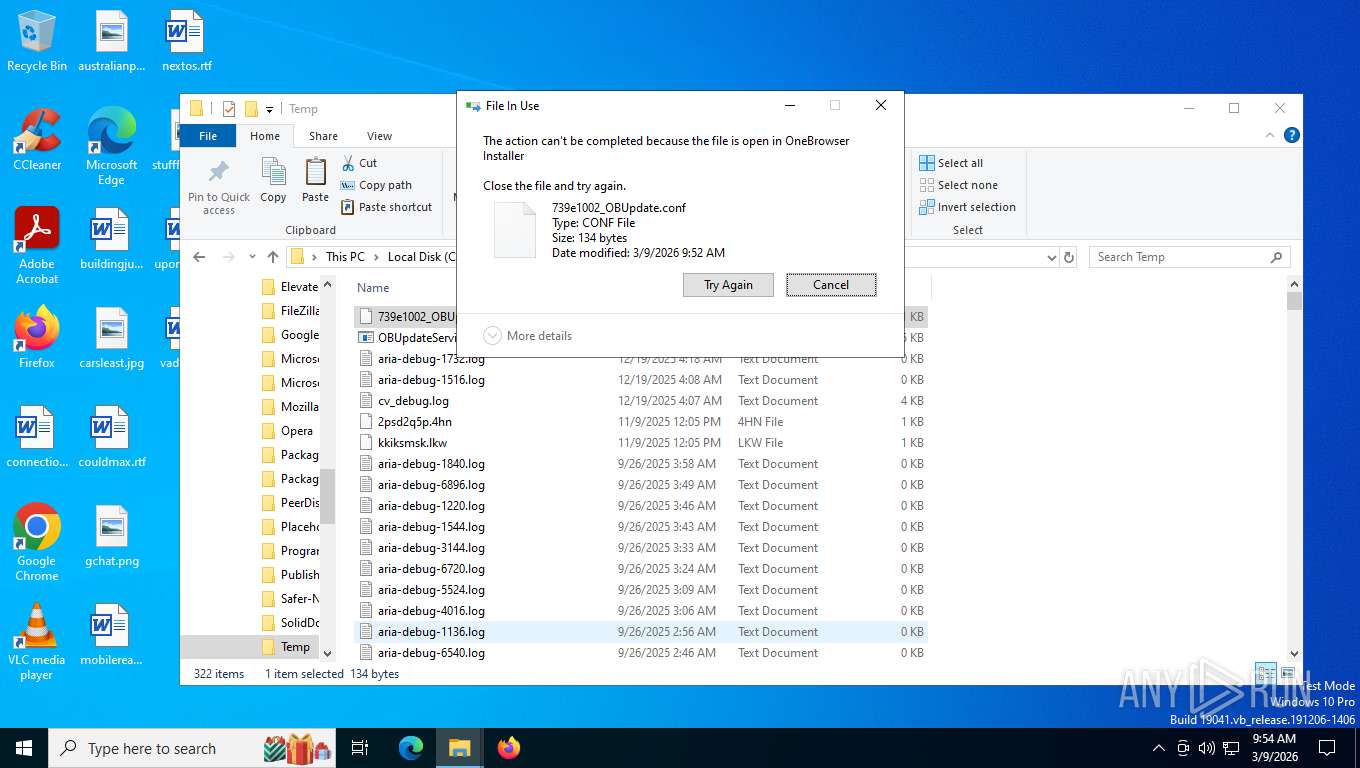Collapse the ribbon with the chevron
Viewport: 1360px width, 768px height.
tap(1271, 136)
